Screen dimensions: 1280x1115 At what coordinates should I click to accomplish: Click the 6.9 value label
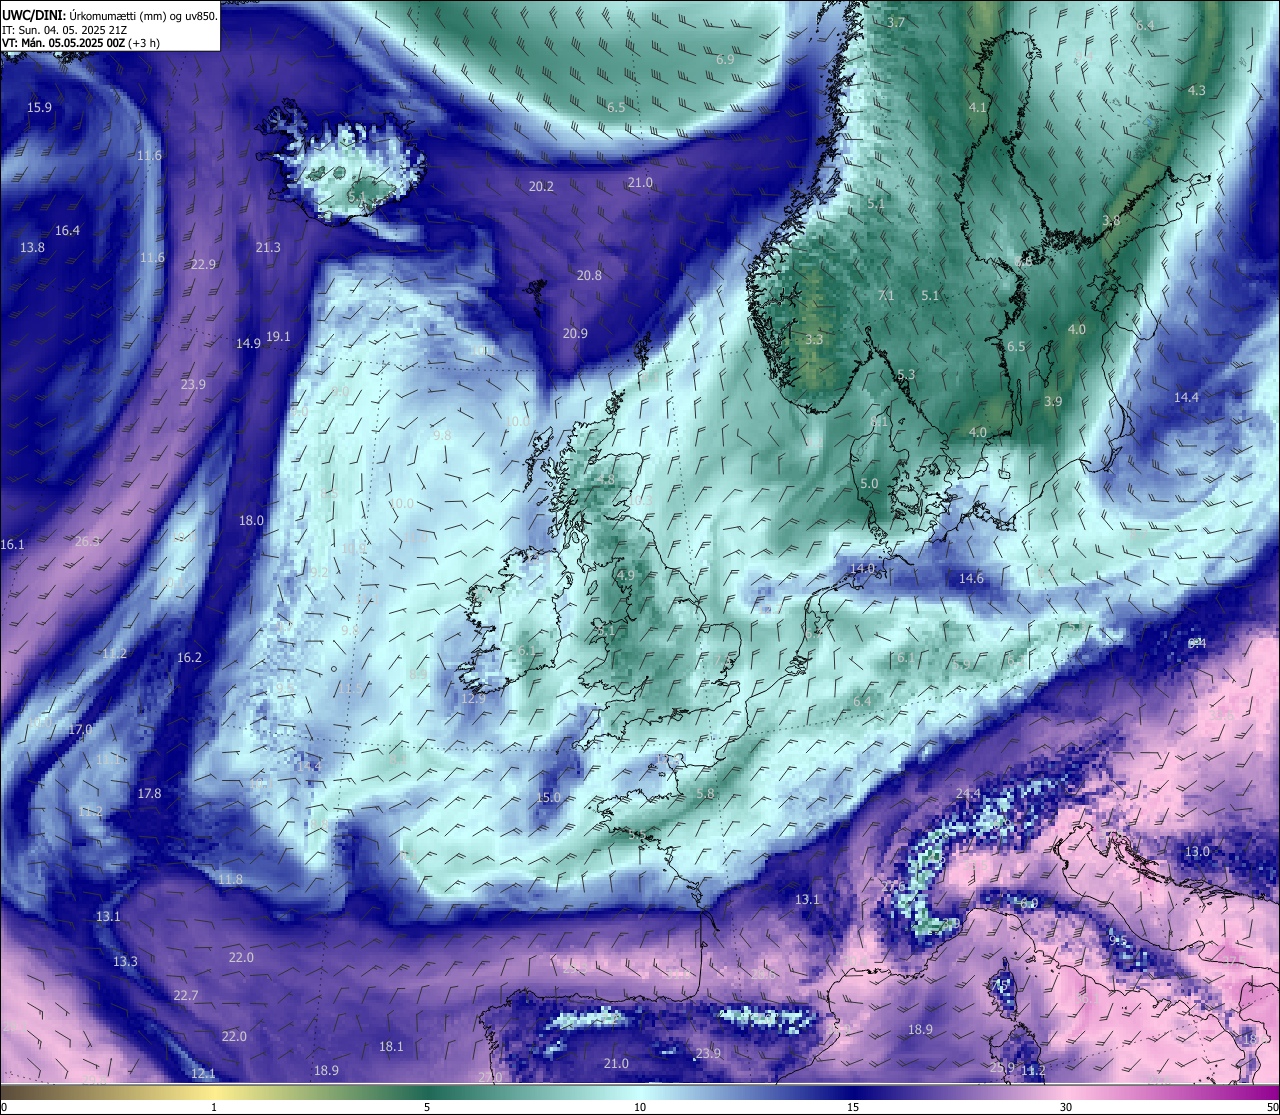pos(725,59)
